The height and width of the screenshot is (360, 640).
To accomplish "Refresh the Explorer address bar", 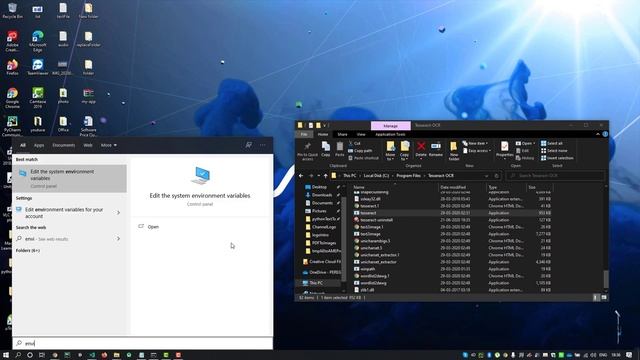I will (497, 176).
